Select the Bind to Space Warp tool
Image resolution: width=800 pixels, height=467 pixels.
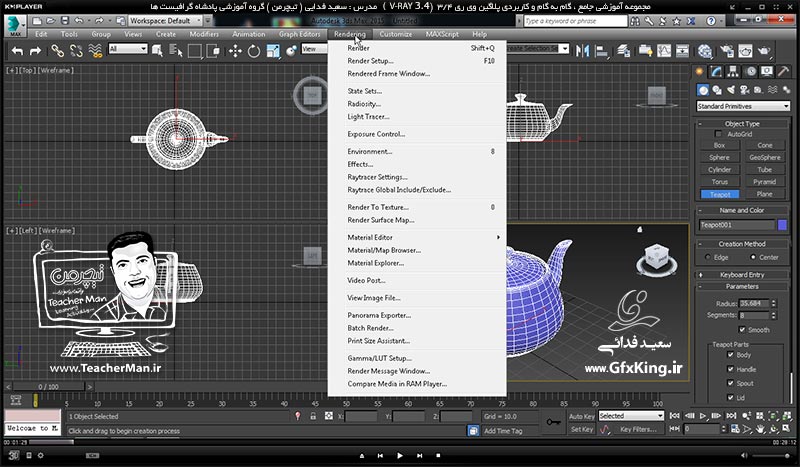(95, 51)
